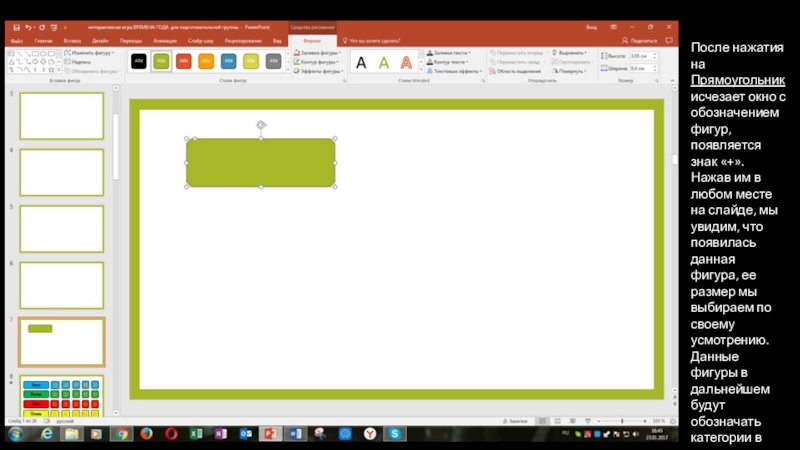The width and height of the screenshot is (800, 450).
Task: Apply the black WordArt letter A style
Action: coord(361,63)
